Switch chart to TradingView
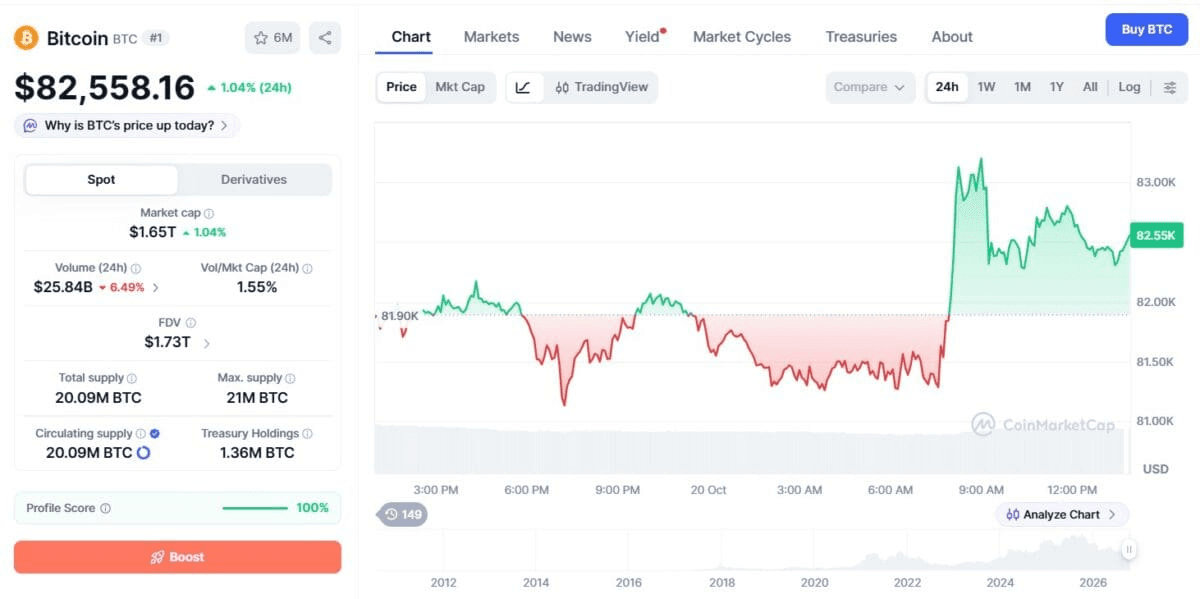Viewport: 1200px width, 599px height. click(602, 87)
